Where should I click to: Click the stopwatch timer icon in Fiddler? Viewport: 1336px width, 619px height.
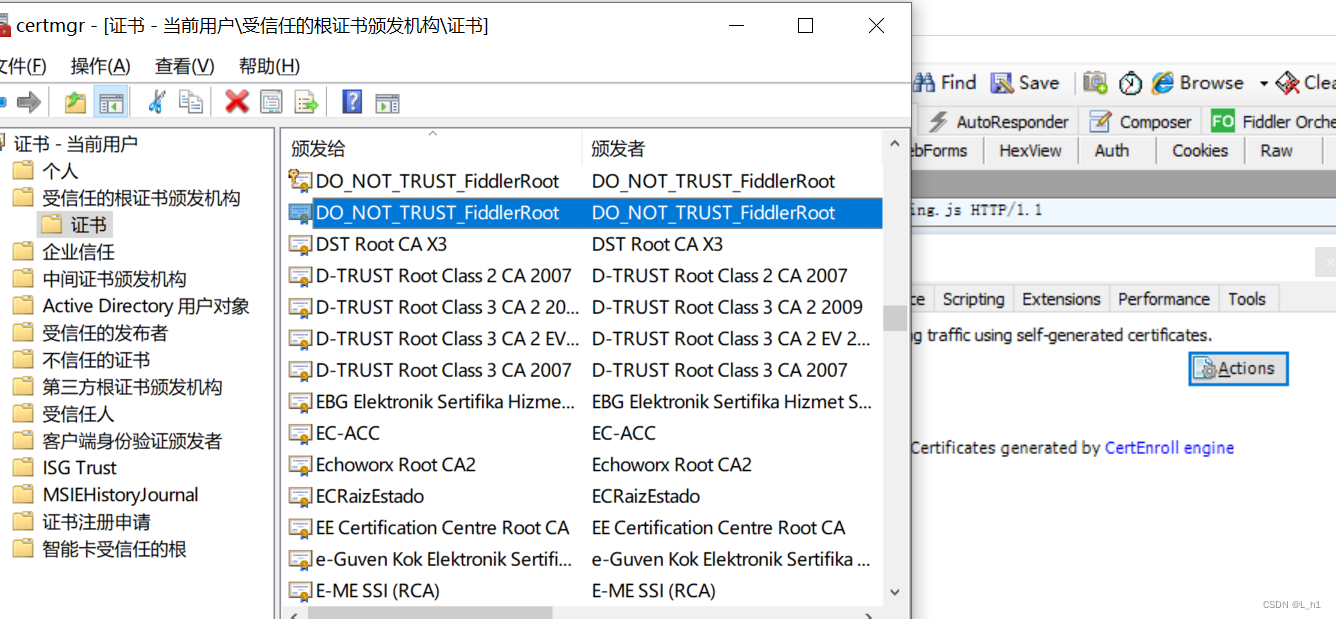pos(1130,83)
